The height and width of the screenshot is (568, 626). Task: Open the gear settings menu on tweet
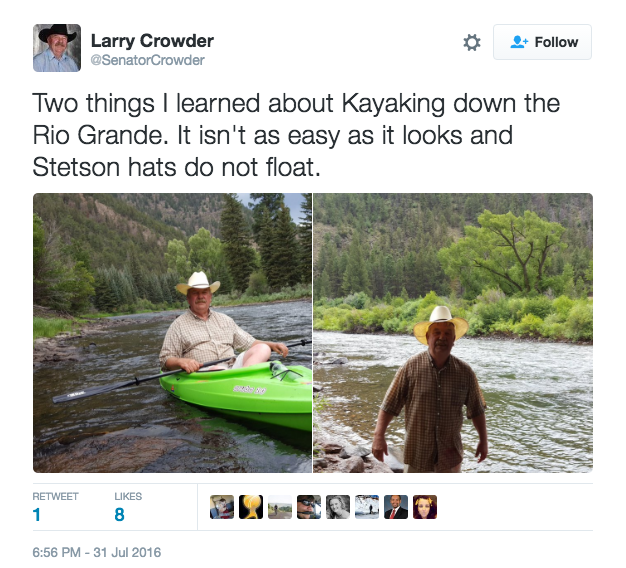pyautogui.click(x=472, y=42)
